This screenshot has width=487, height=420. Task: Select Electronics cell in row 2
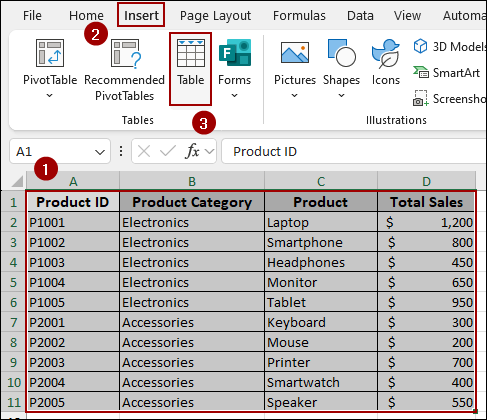point(192,222)
